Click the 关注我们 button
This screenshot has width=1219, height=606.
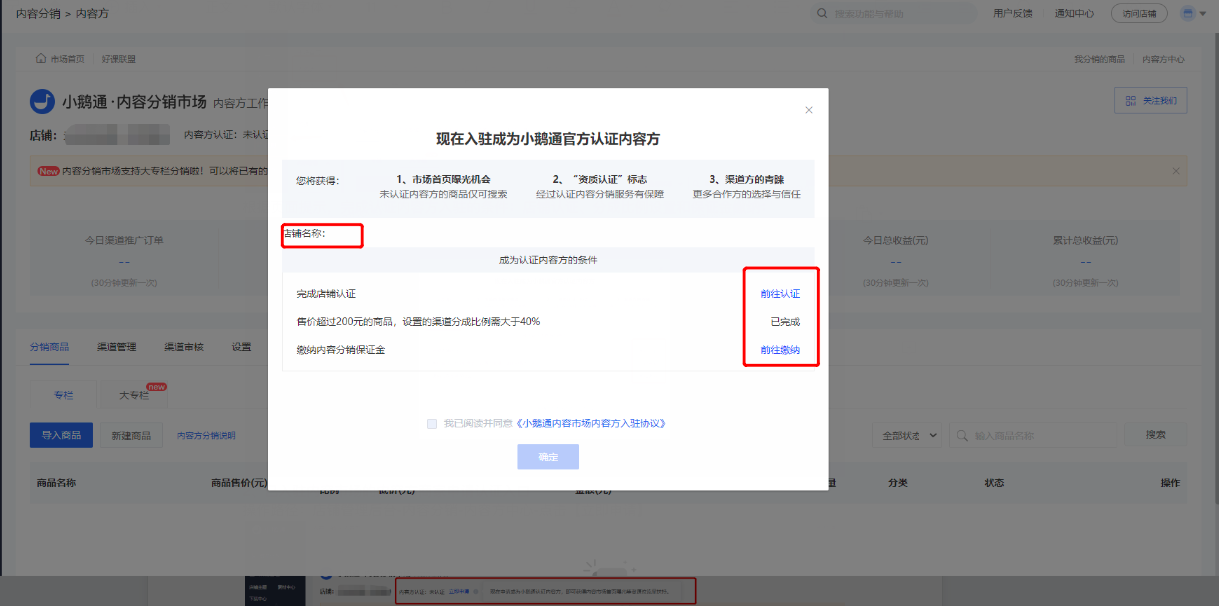(1150, 100)
